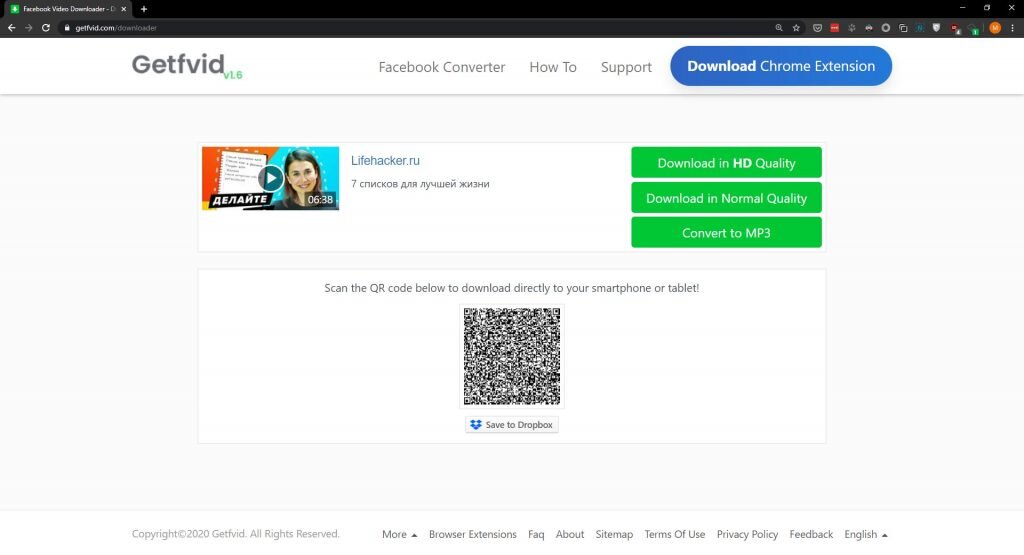Screen dimensions: 1024x555
Task: Open a new browser tab
Action: pos(144,9)
